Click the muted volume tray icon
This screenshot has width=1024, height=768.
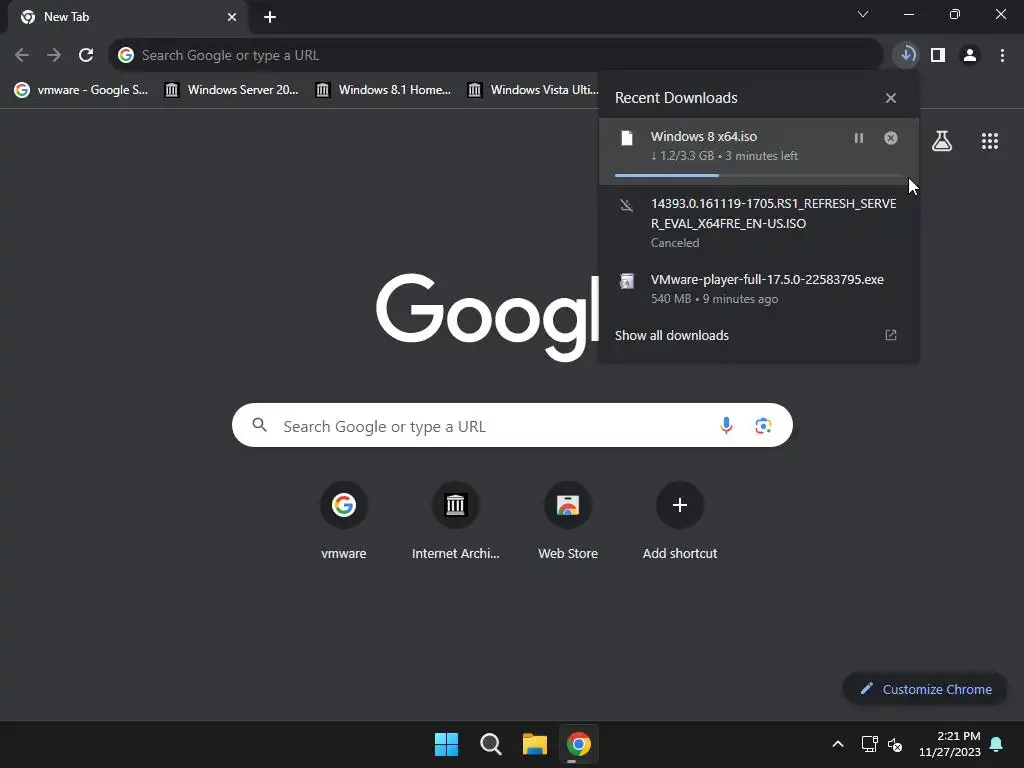click(895, 744)
